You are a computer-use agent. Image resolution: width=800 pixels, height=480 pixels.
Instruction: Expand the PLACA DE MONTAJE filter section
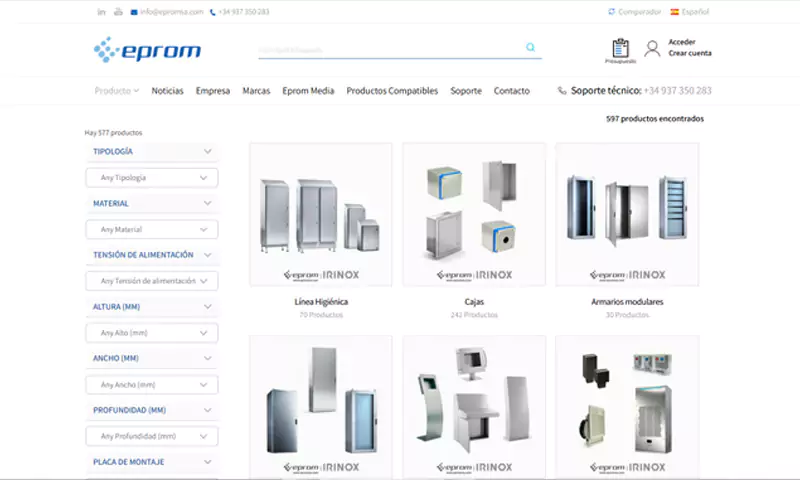[x=152, y=462]
